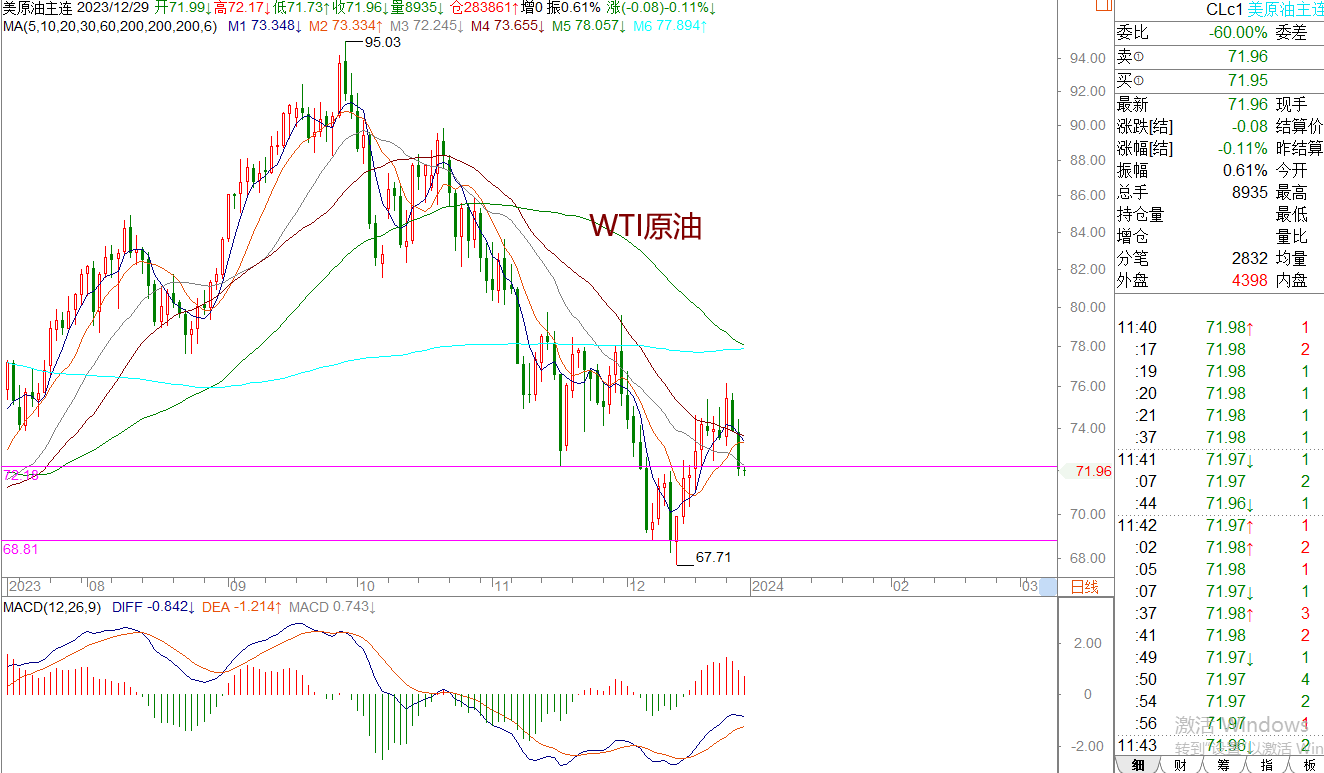
Task: Click the 开71.99 open price in header
Action: (183, 7)
